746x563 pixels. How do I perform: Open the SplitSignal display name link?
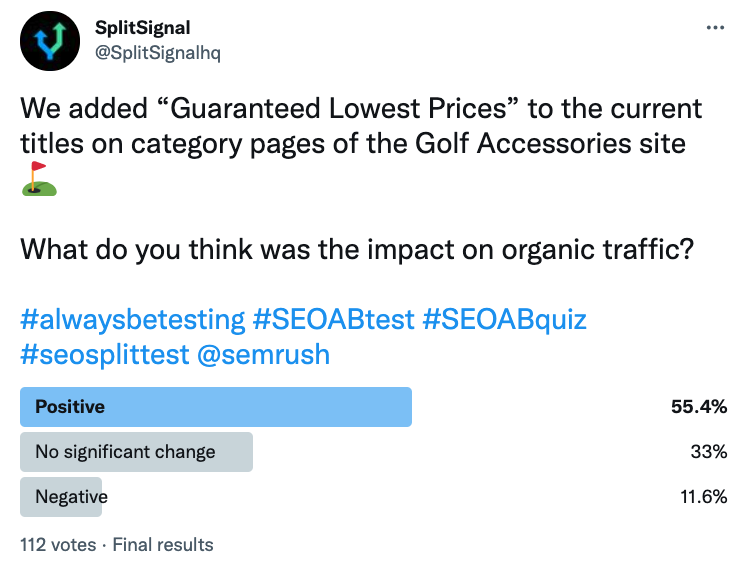[143, 28]
